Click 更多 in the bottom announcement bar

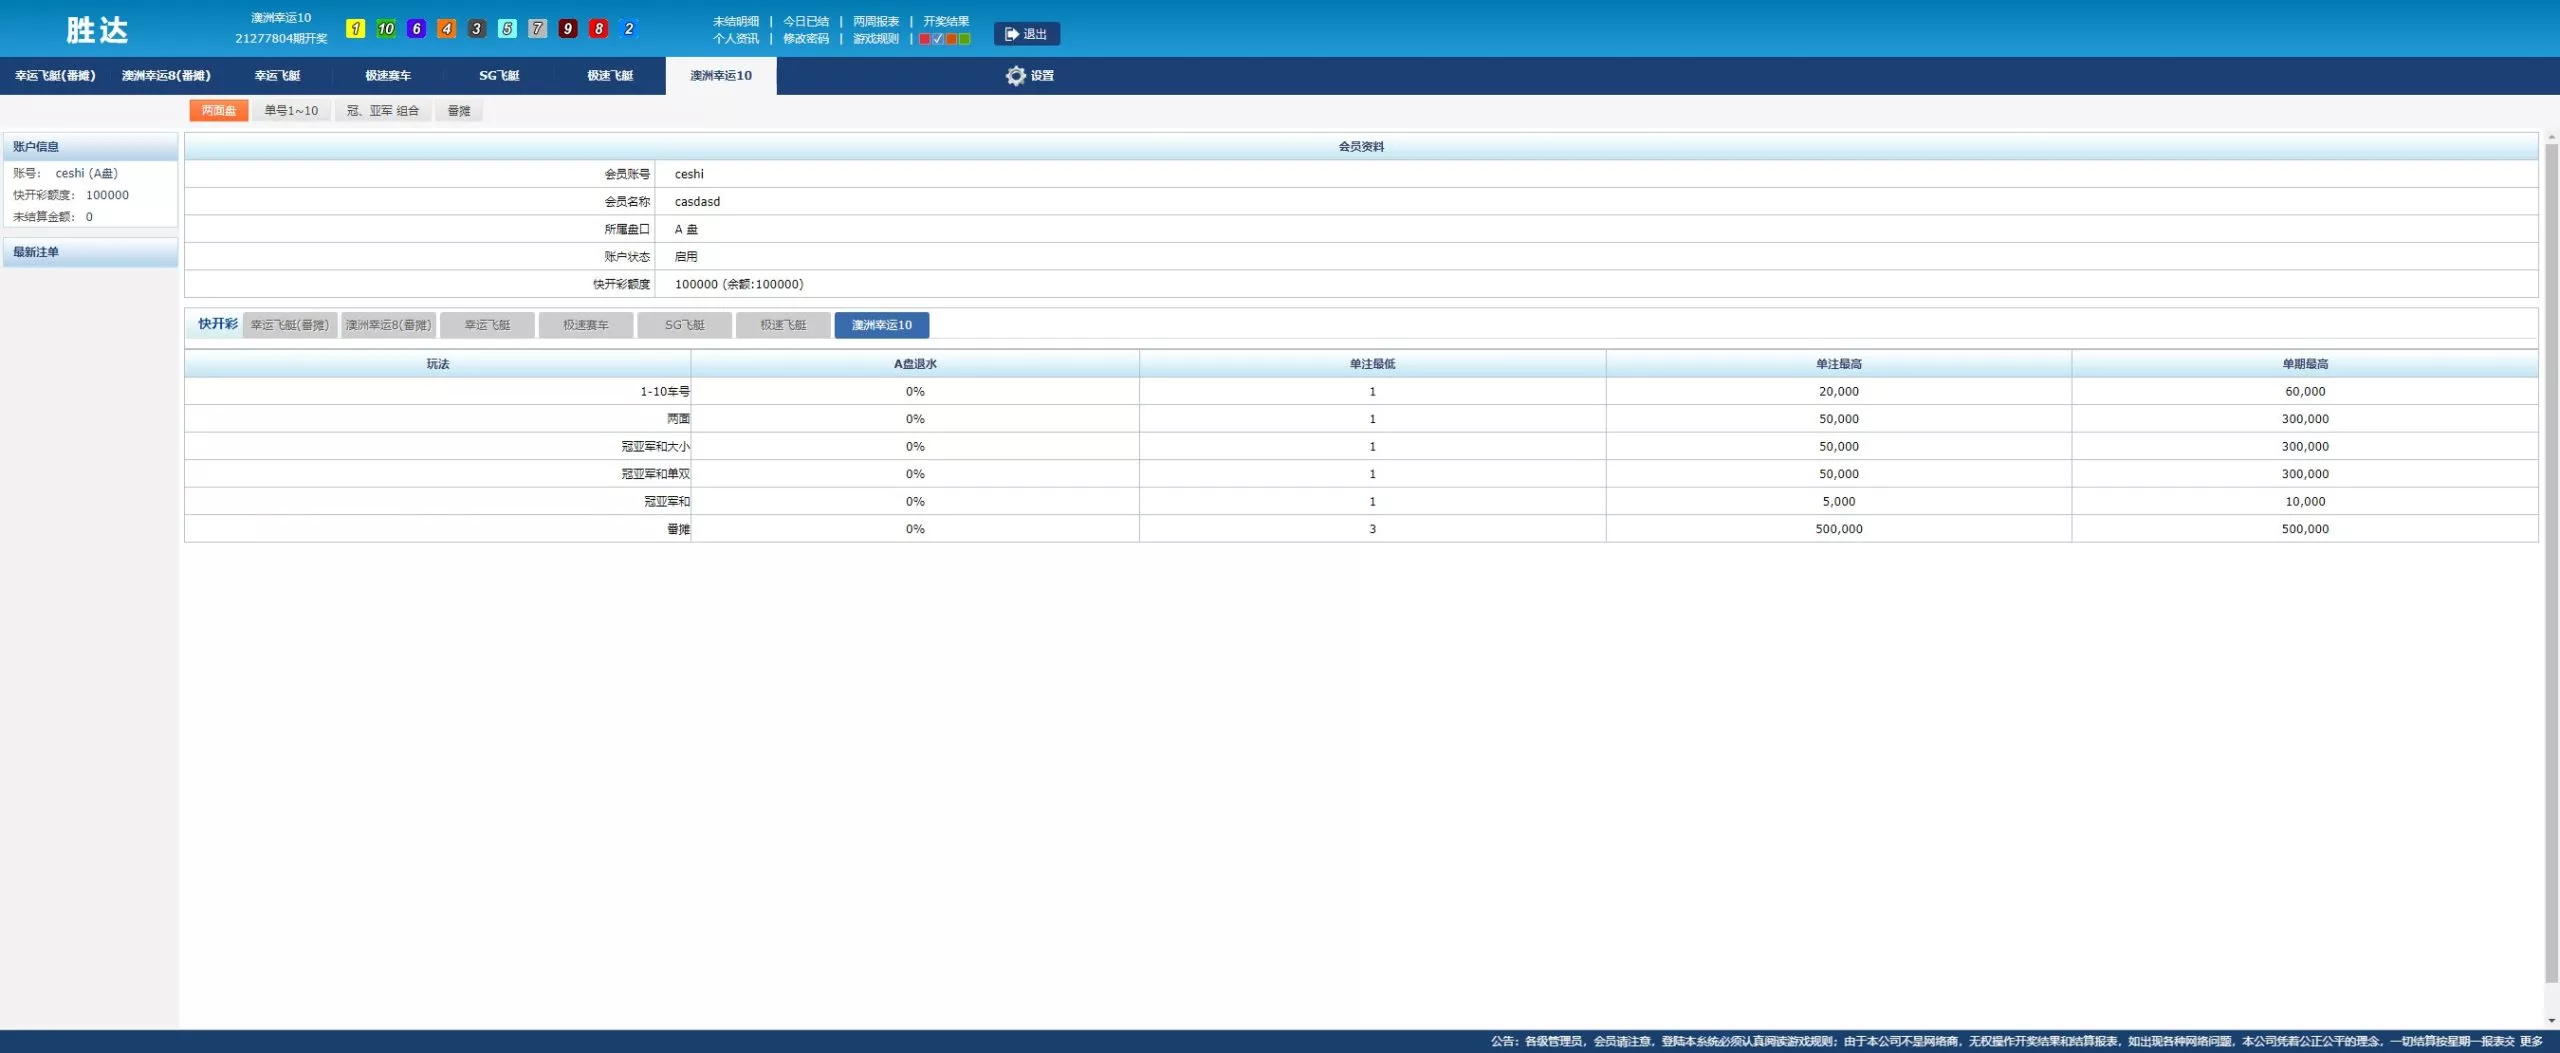tap(2531, 1041)
